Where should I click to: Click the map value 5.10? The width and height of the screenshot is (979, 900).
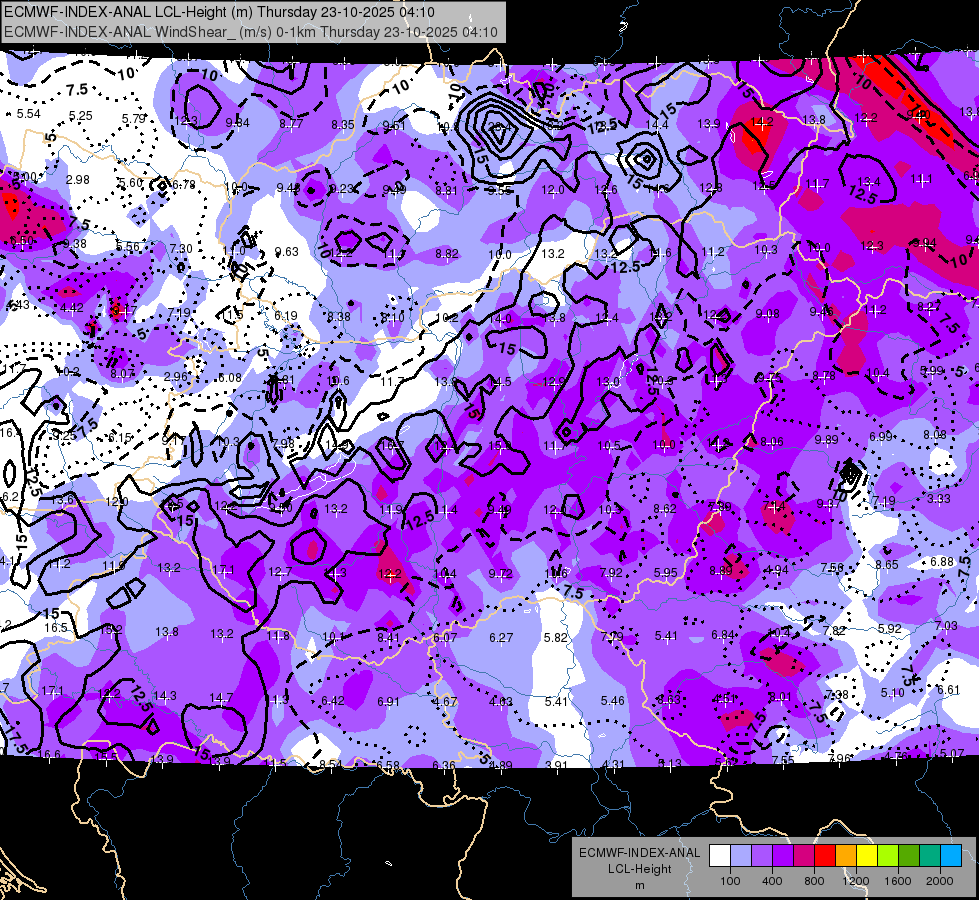[893, 693]
